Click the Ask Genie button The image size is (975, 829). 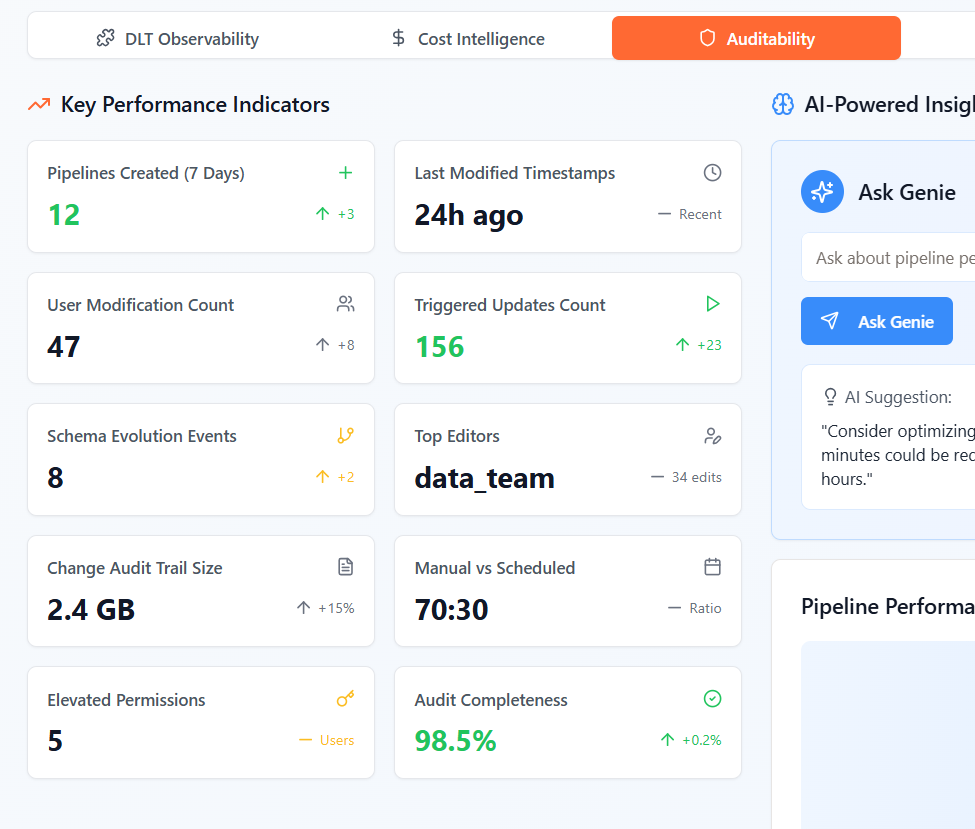876,321
